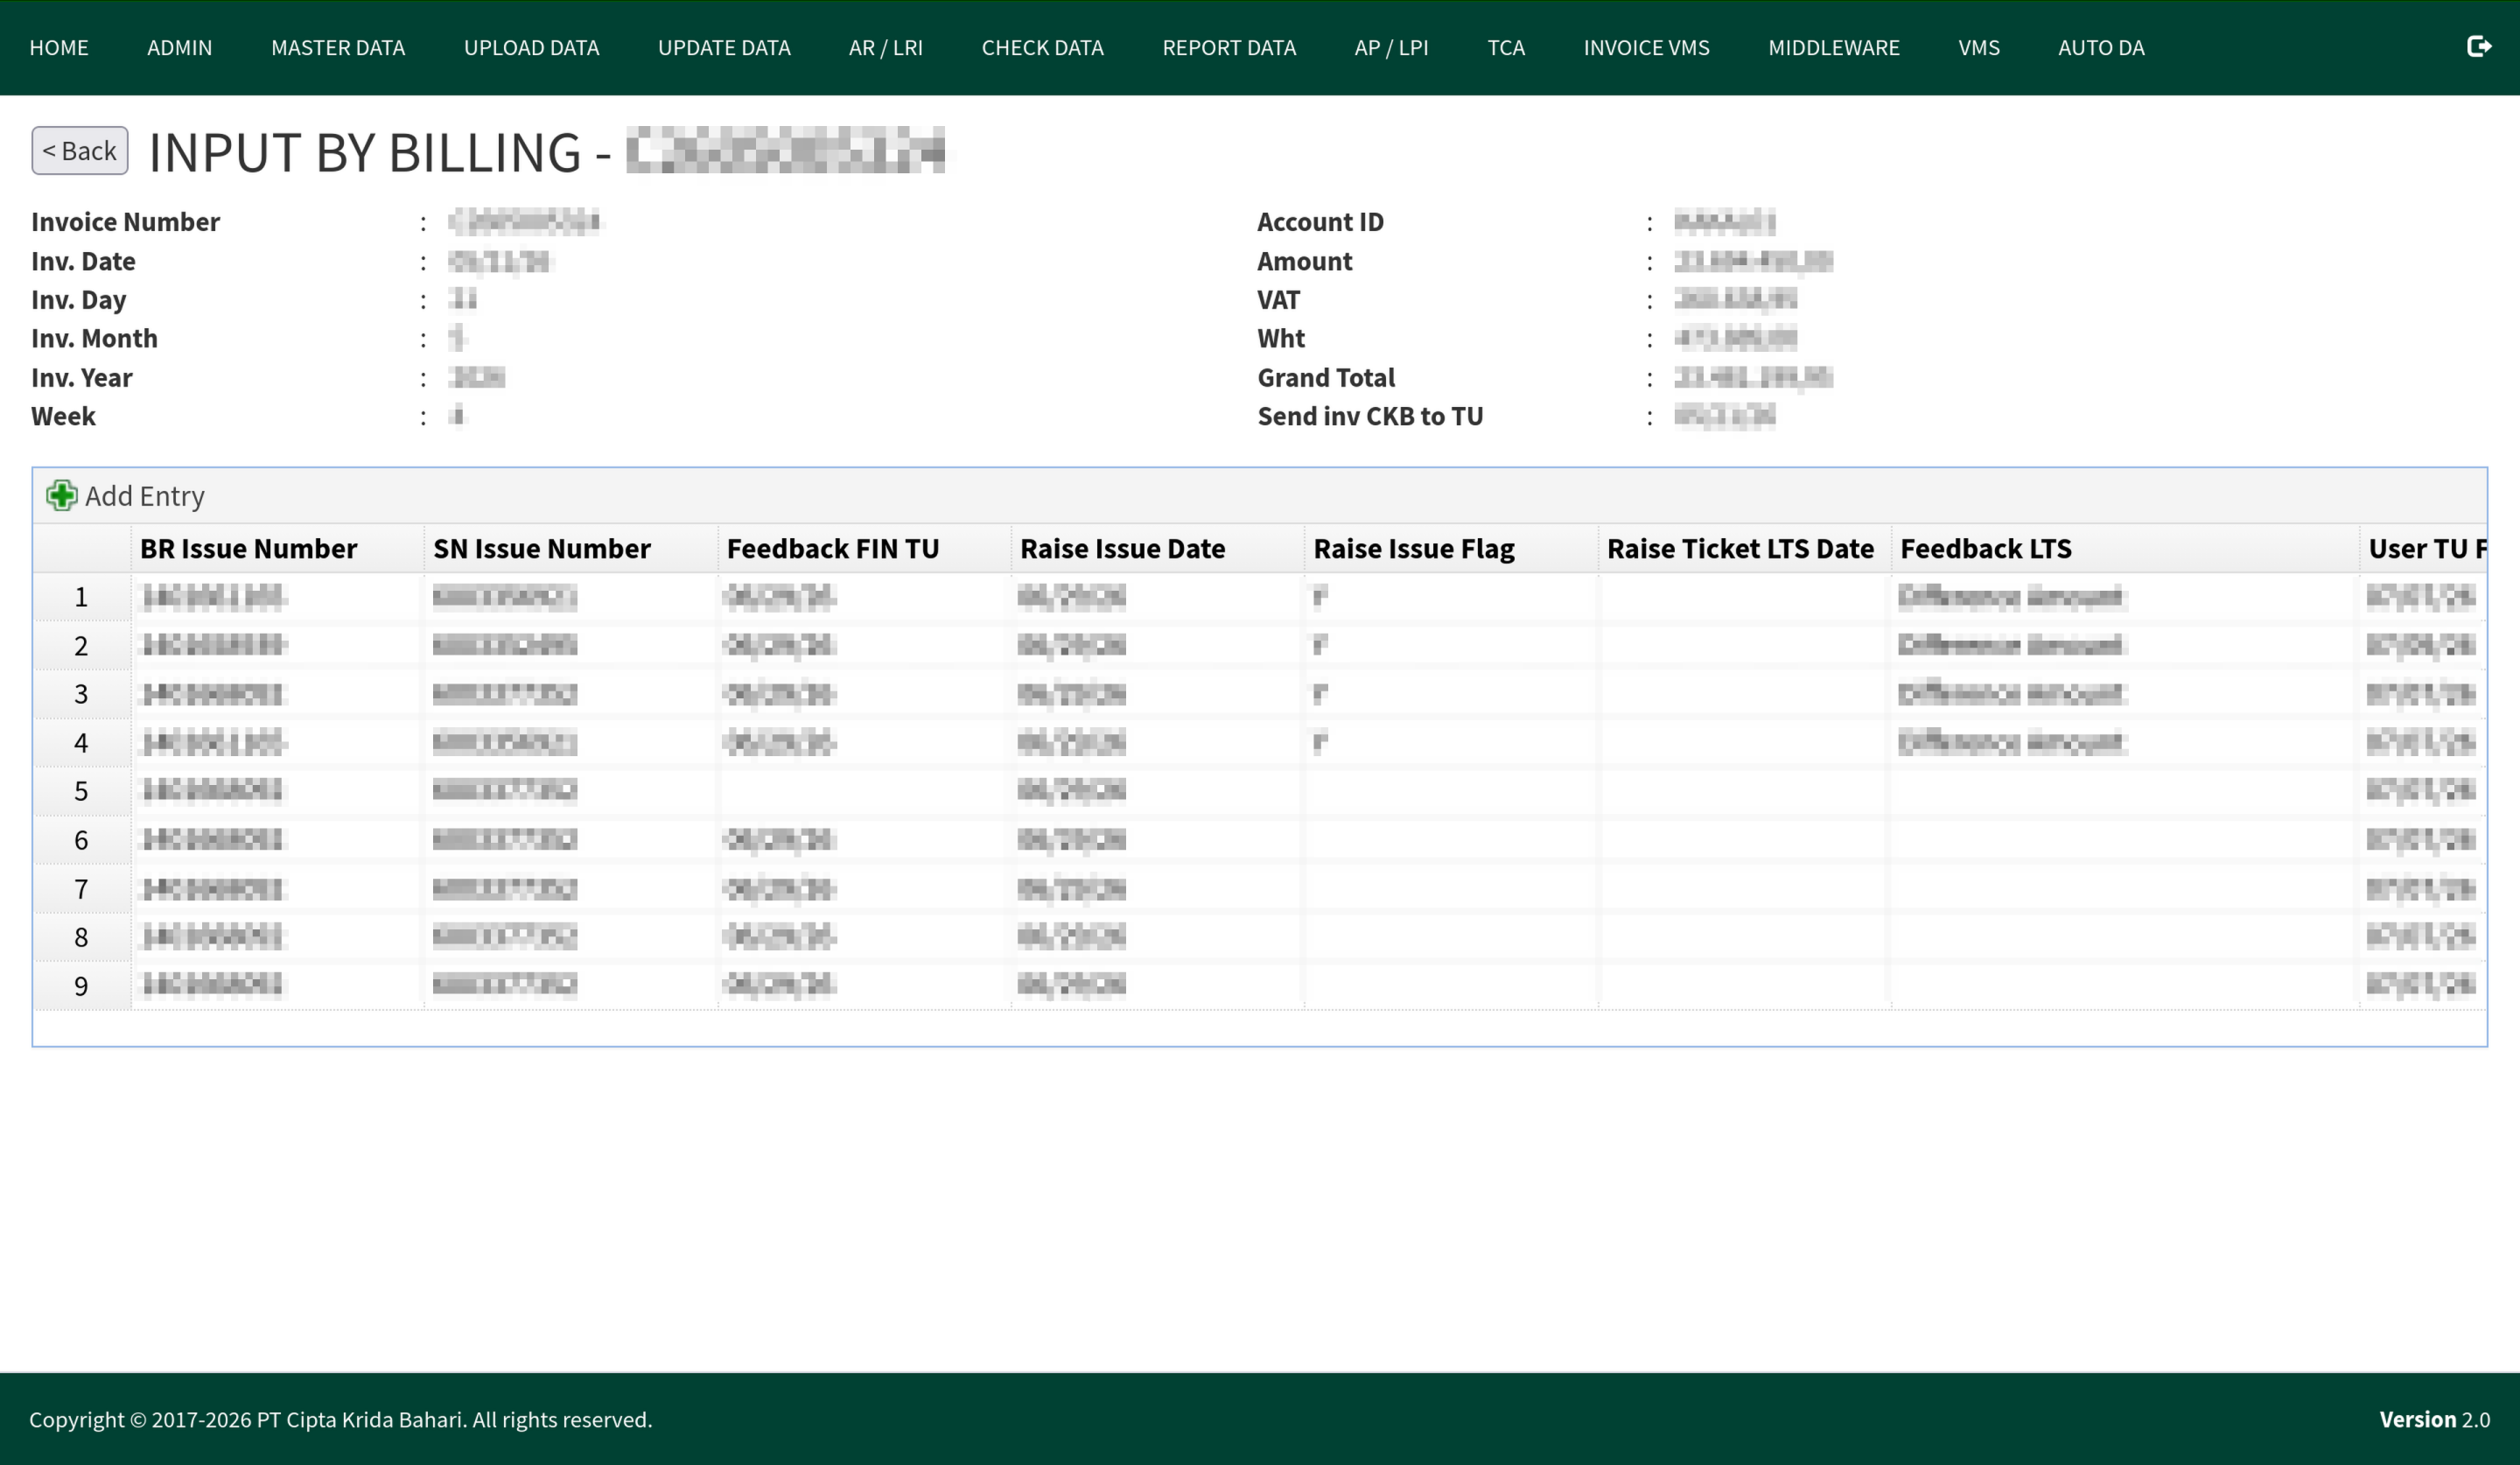Select row number 8 in the grid
The image size is (2520, 1465).
[81, 937]
